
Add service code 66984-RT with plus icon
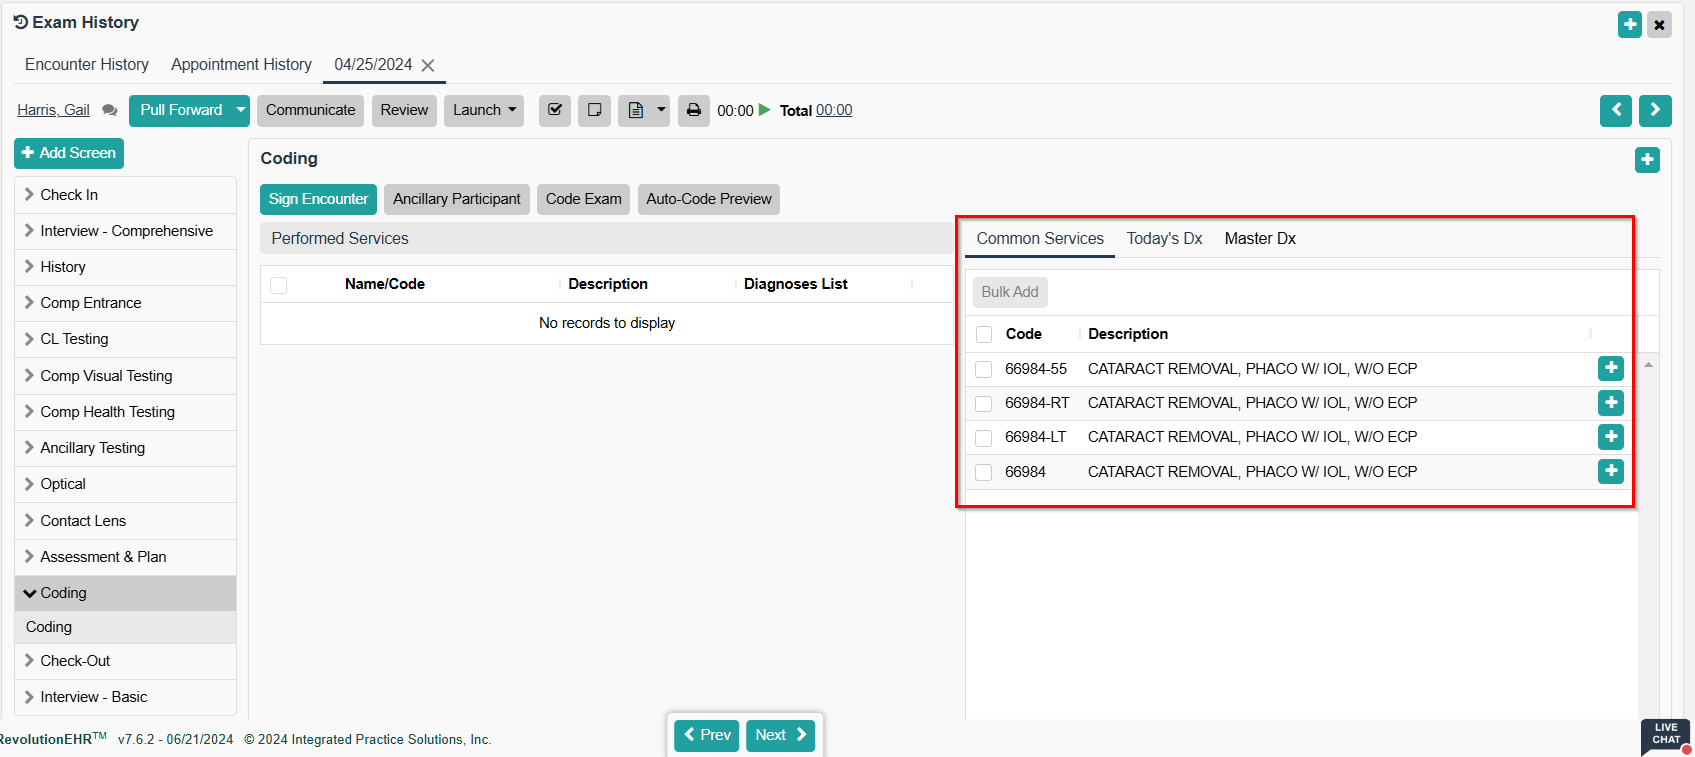point(1610,403)
